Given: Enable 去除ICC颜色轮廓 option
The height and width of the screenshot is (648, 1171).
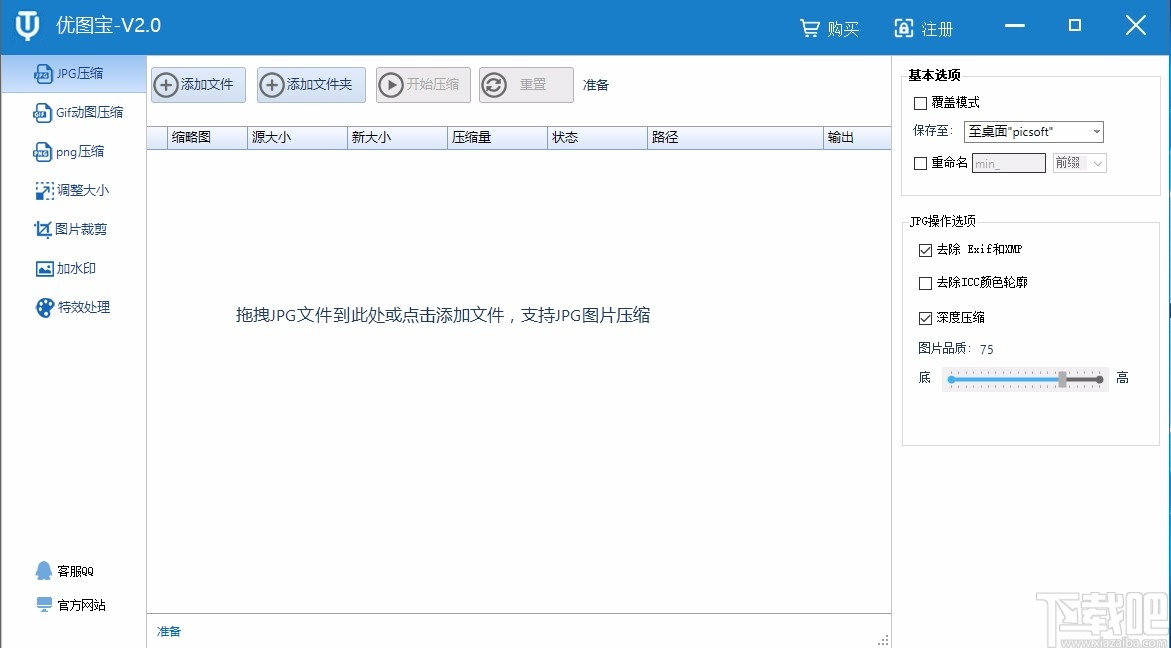Looking at the screenshot, I should click(925, 283).
